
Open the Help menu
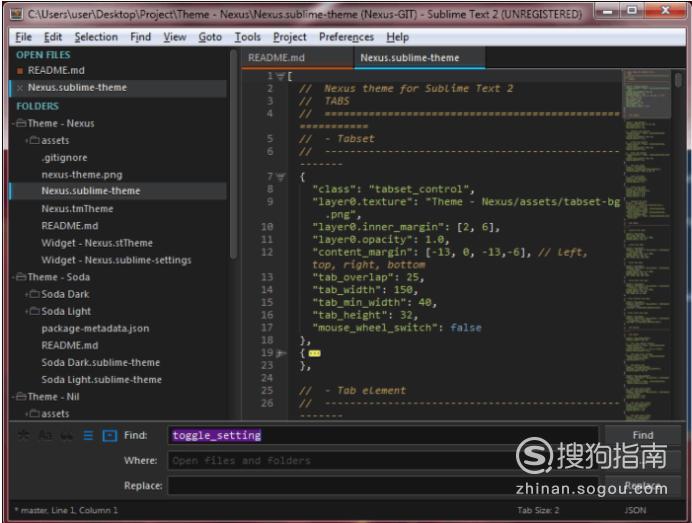tap(398, 37)
